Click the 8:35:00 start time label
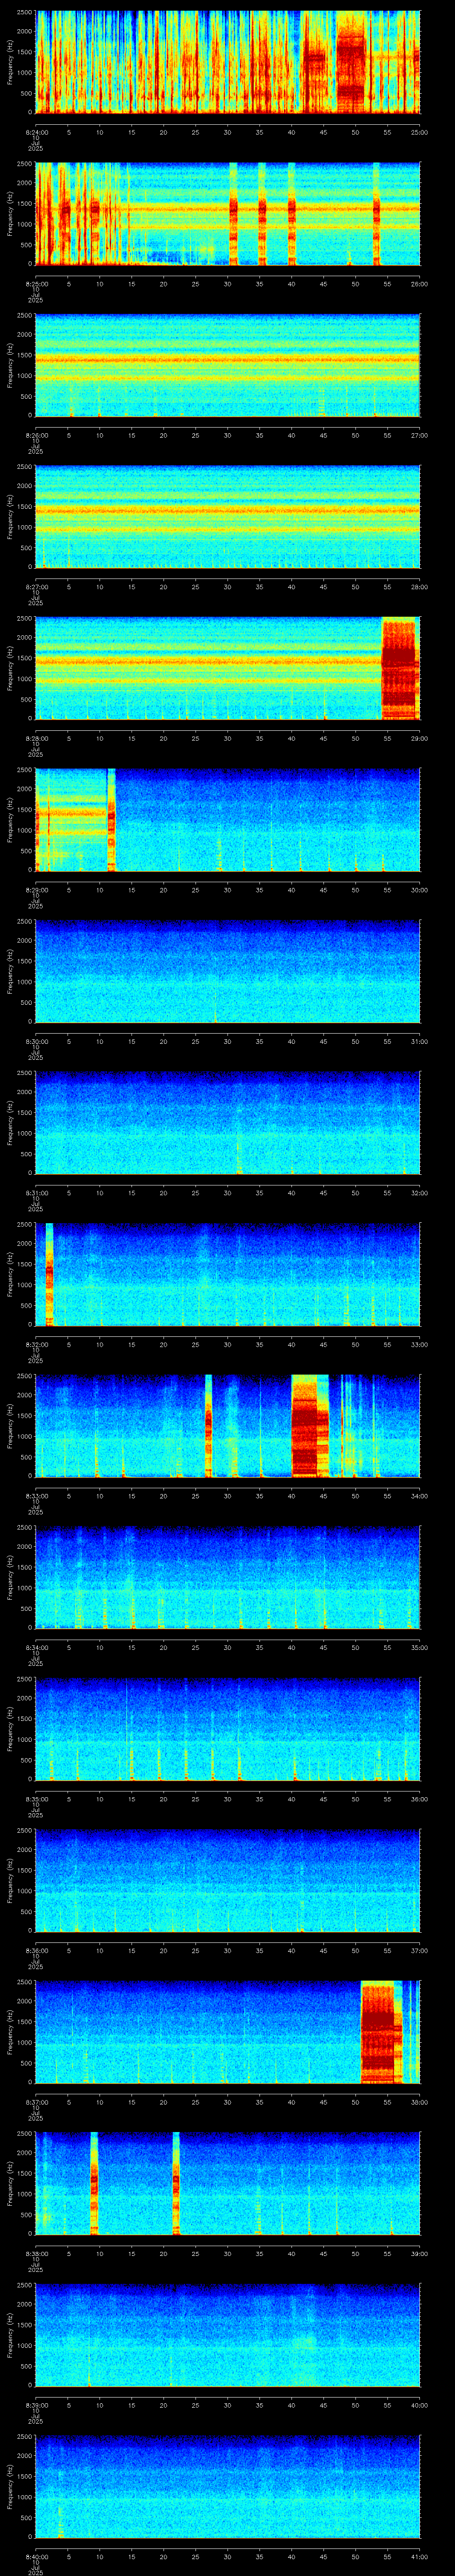455x2576 pixels. 36,1799
